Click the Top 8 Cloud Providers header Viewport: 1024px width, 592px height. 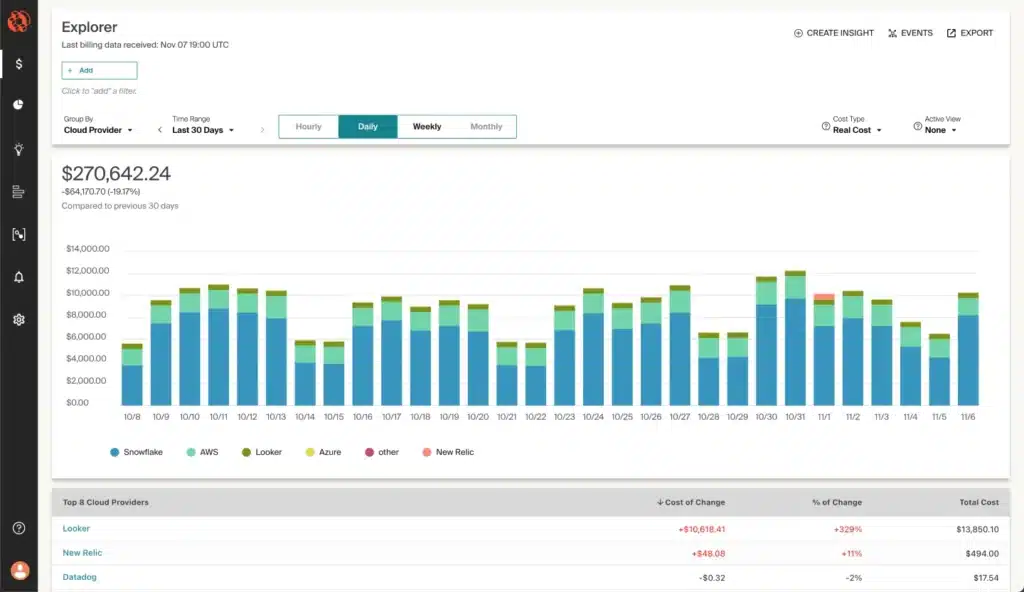click(x=106, y=502)
